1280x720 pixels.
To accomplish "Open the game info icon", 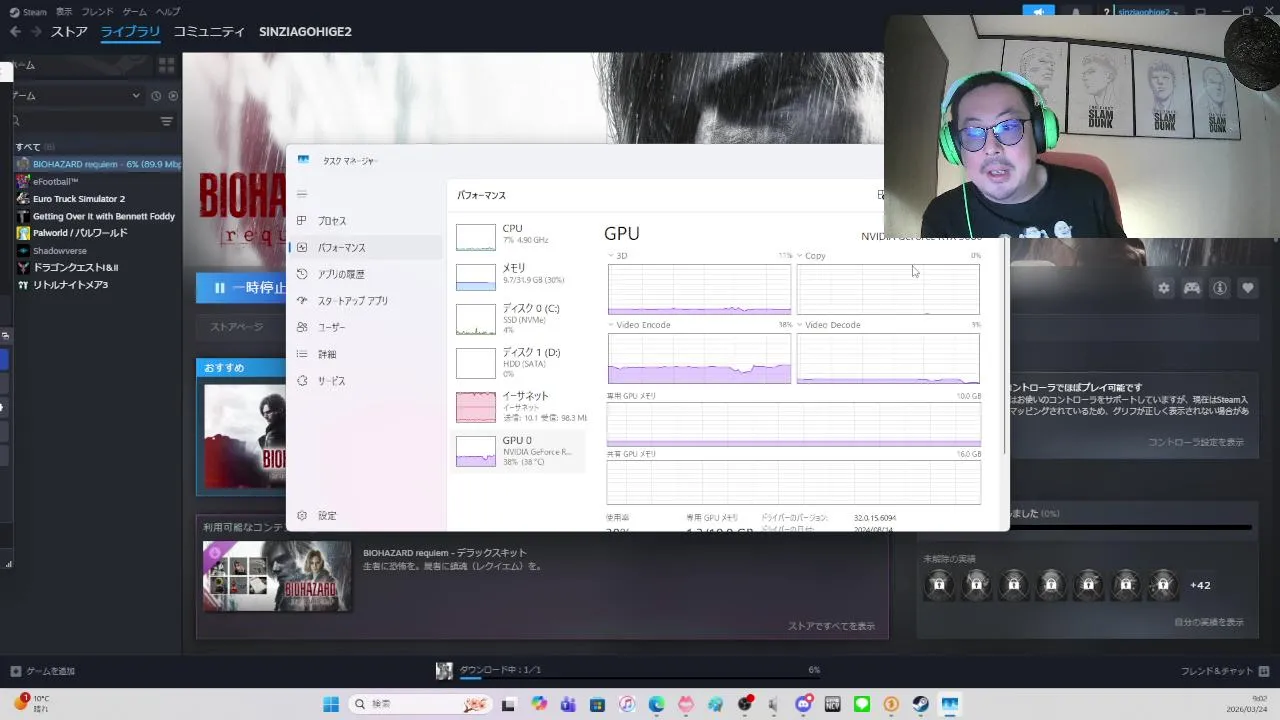I will pyautogui.click(x=1220, y=288).
